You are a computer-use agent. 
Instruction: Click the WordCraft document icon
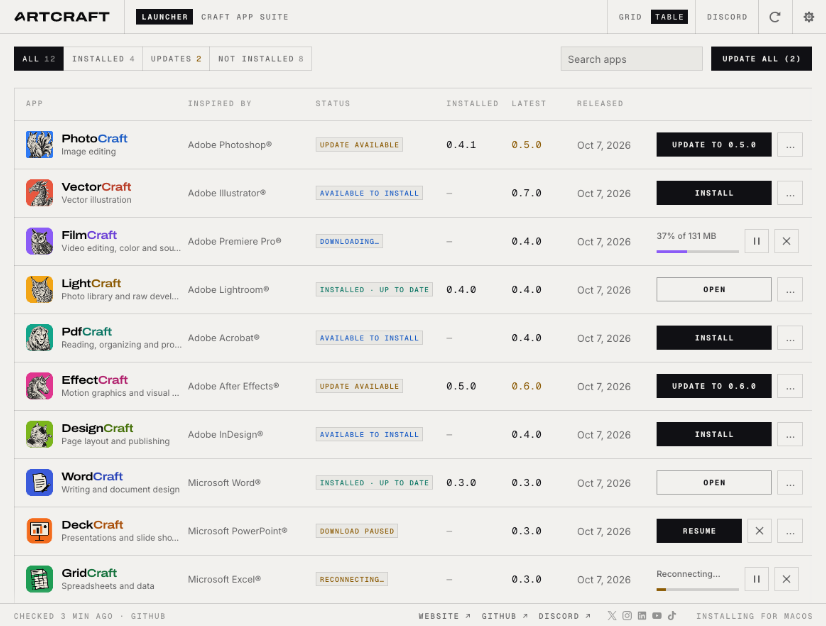[40, 483]
